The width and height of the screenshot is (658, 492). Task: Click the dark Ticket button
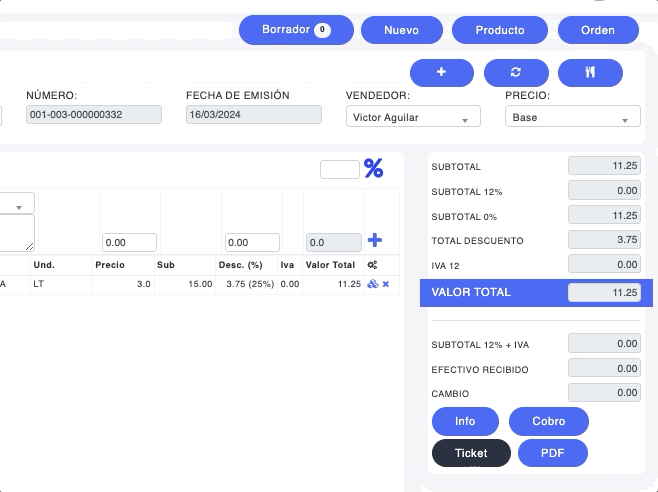(471, 453)
